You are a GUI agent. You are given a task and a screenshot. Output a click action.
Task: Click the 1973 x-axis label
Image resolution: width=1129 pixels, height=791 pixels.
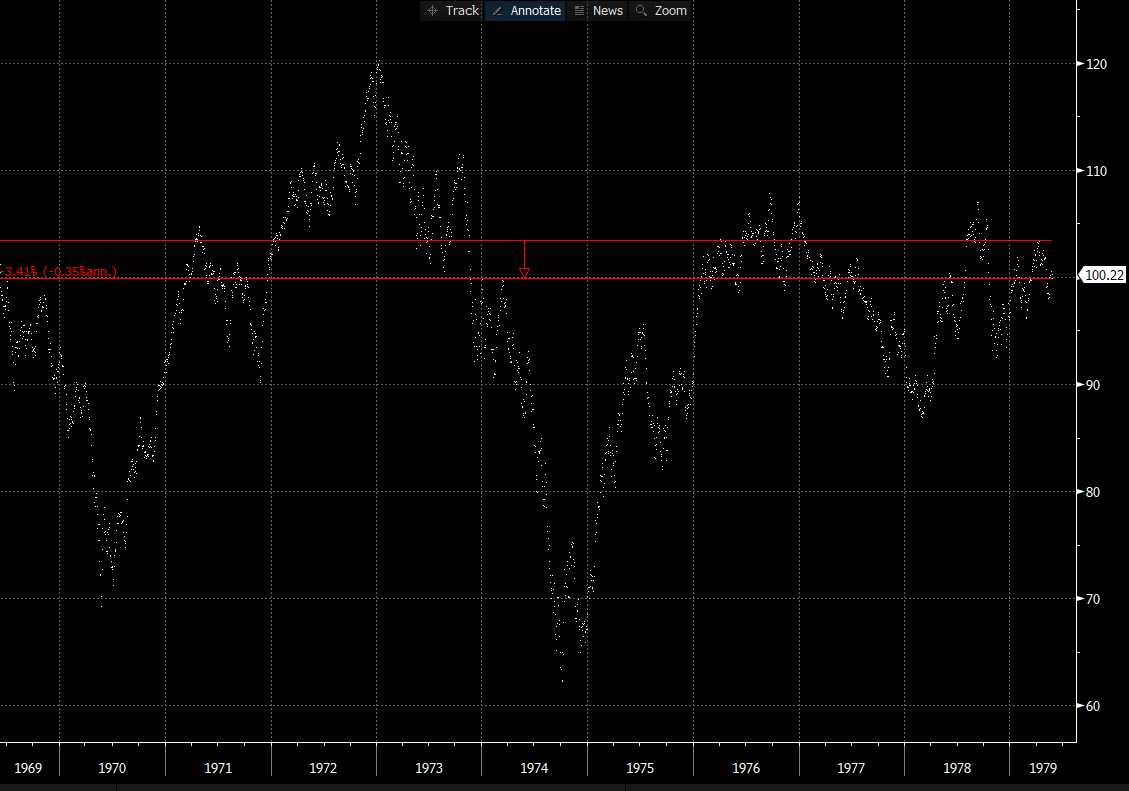click(428, 768)
